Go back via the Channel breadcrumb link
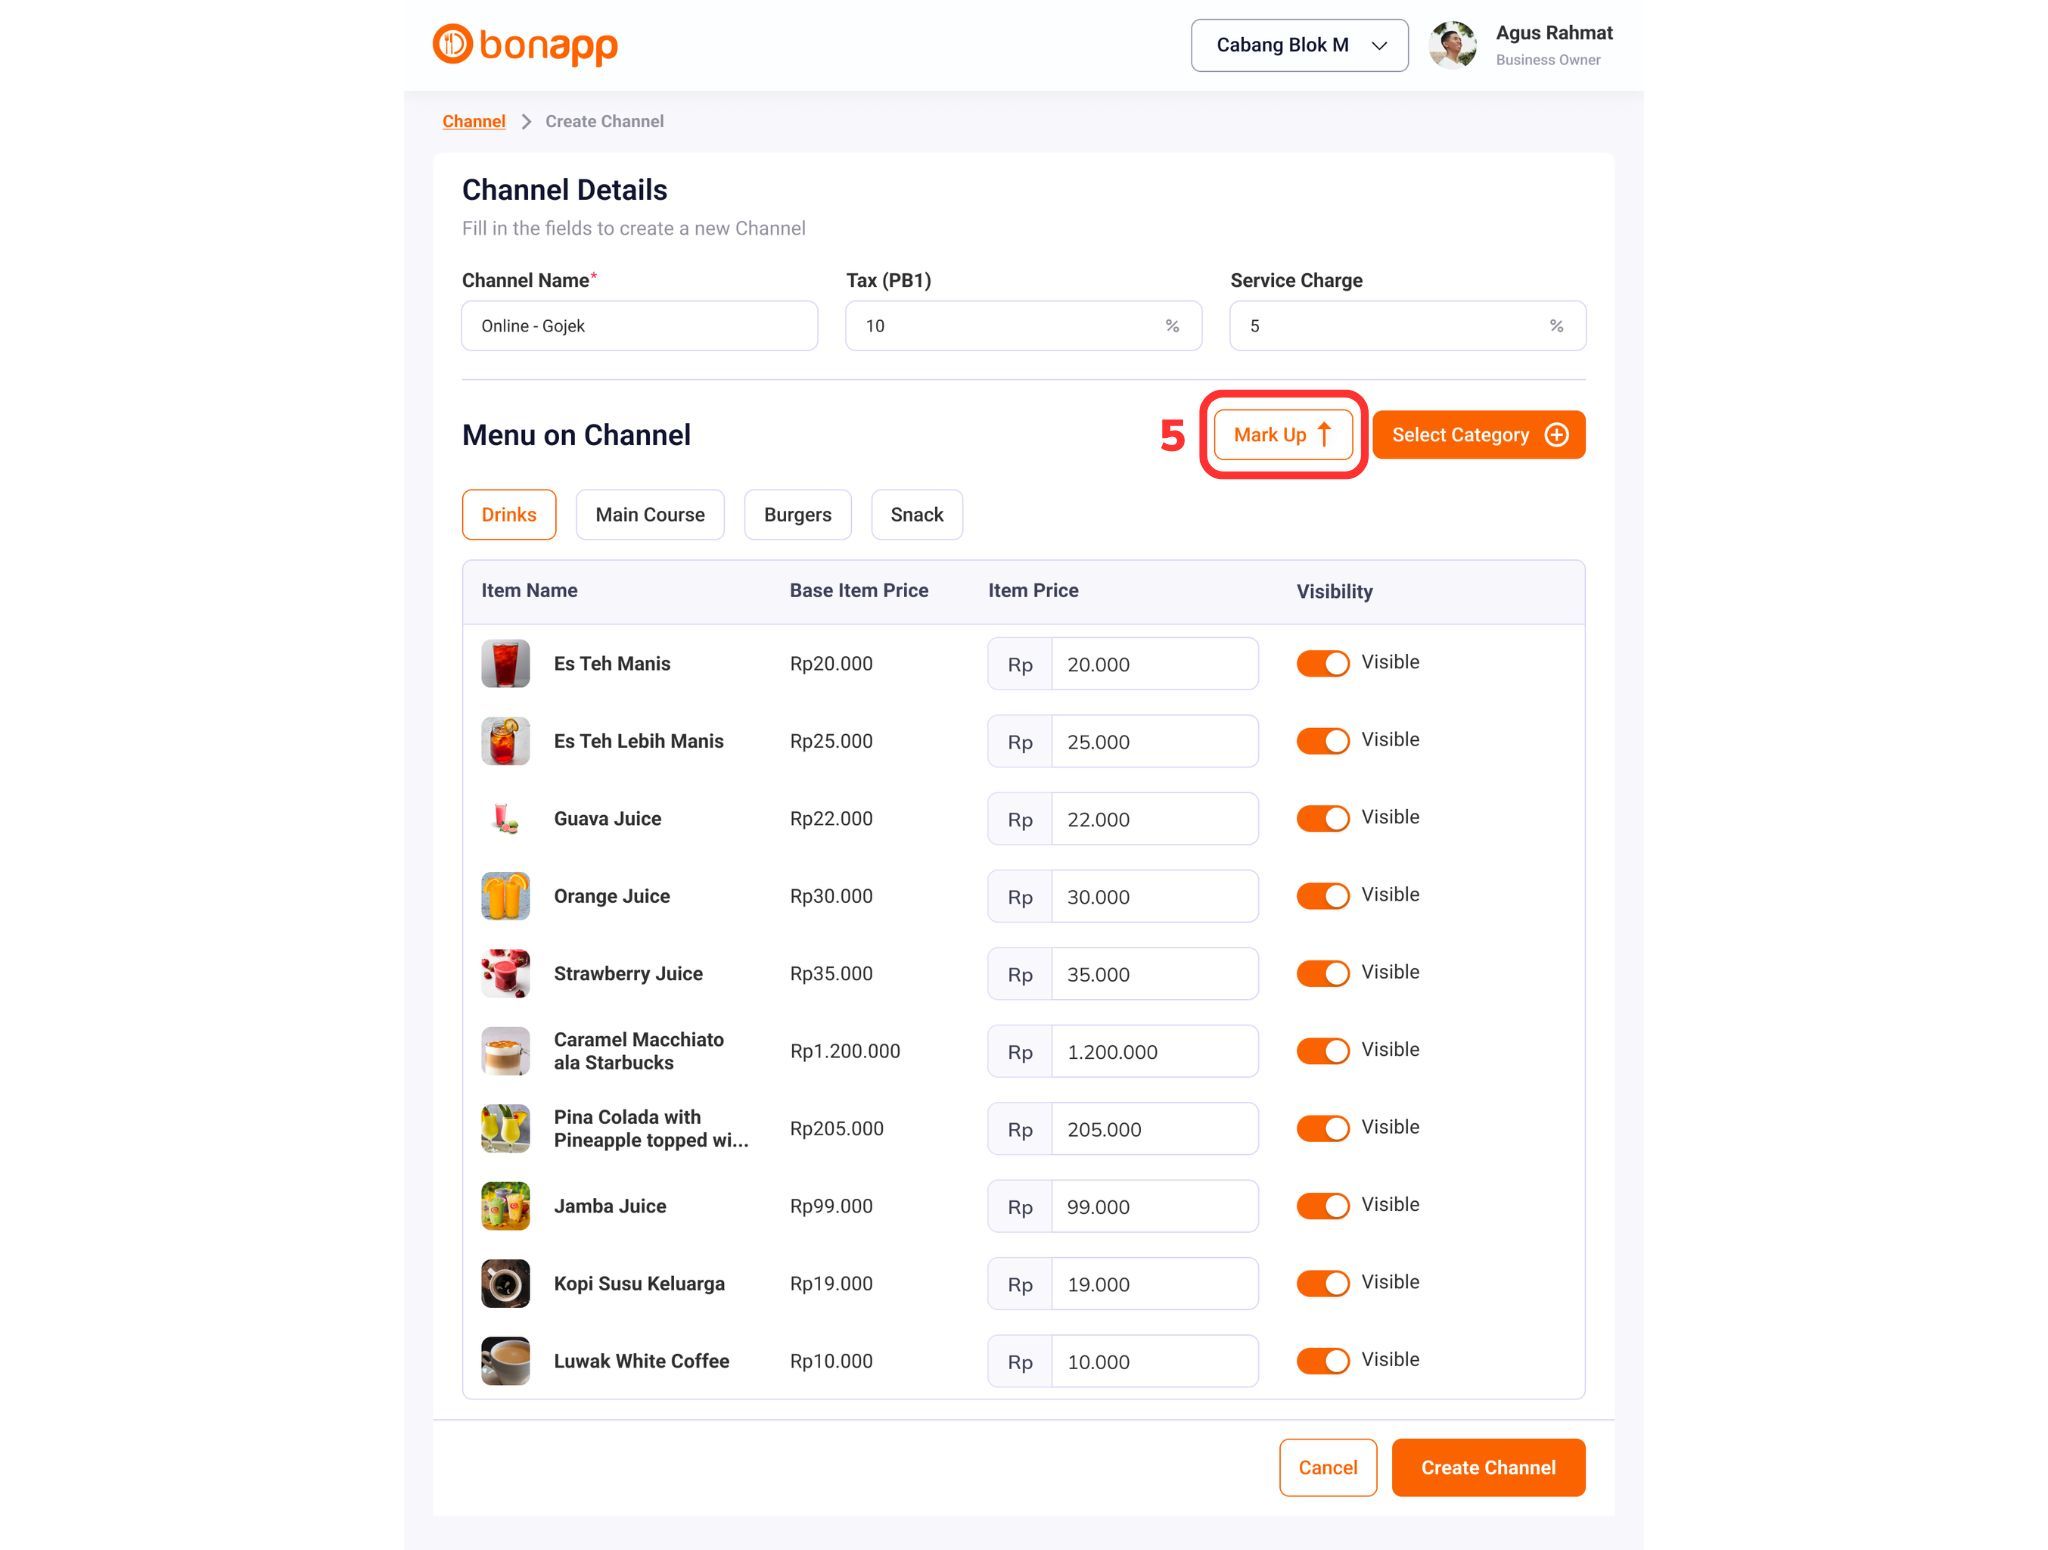This screenshot has width=2048, height=1550. click(473, 121)
